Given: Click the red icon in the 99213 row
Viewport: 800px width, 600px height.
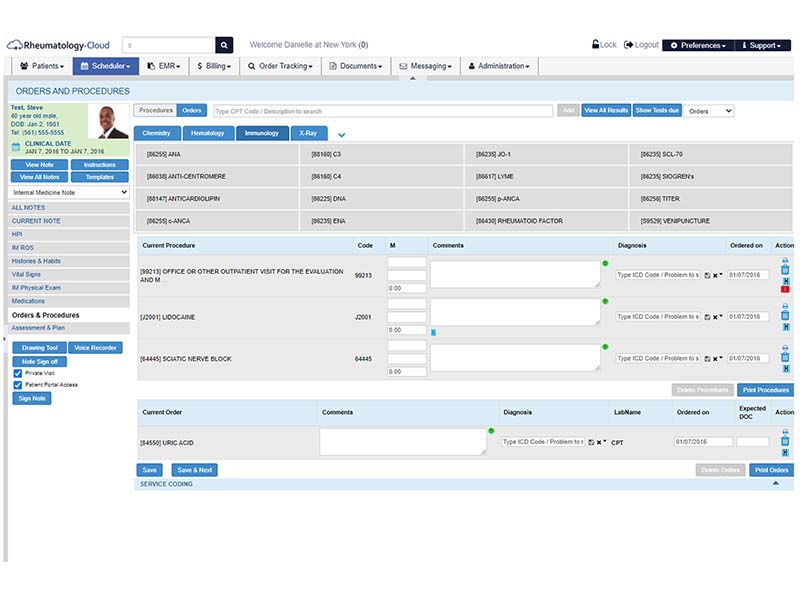Looking at the screenshot, I should tap(785, 289).
